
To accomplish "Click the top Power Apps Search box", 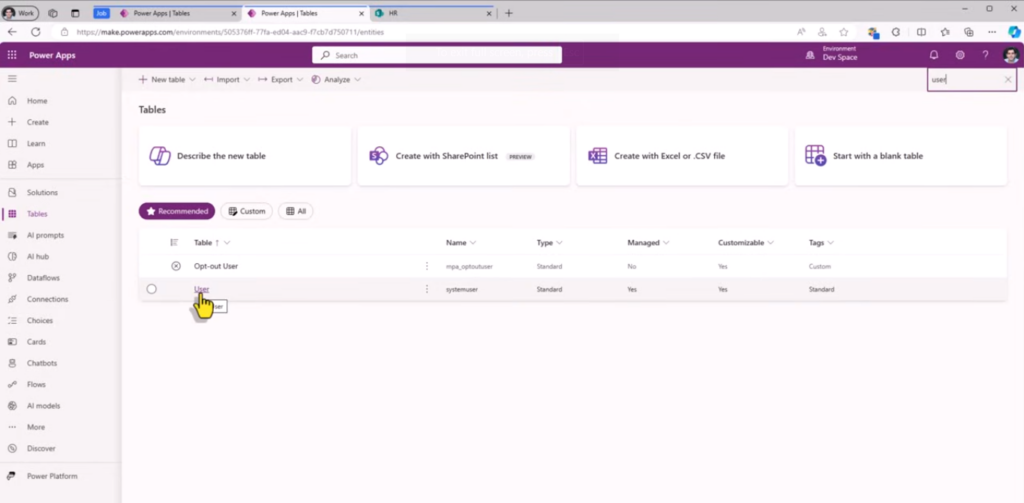I will tap(437, 56).
